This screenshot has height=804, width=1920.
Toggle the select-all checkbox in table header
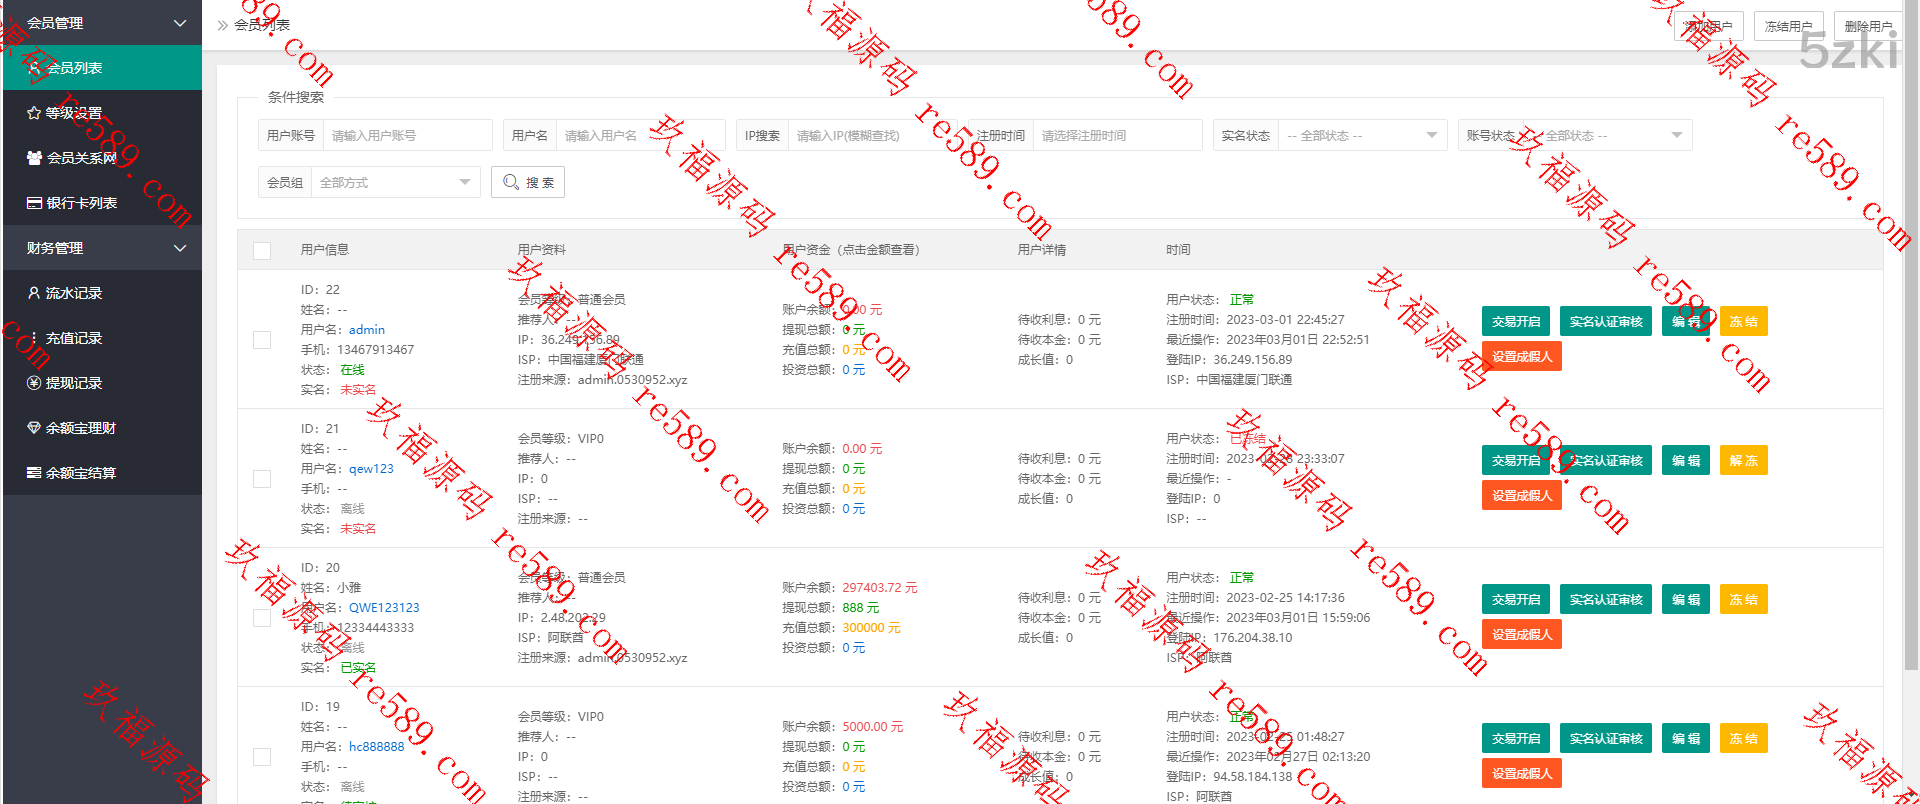262,251
